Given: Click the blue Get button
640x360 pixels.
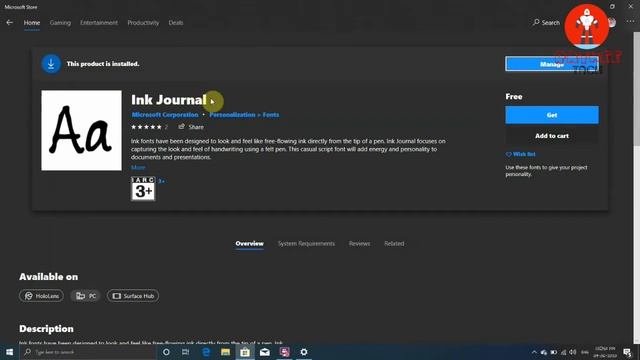Looking at the screenshot, I should coord(552,115).
